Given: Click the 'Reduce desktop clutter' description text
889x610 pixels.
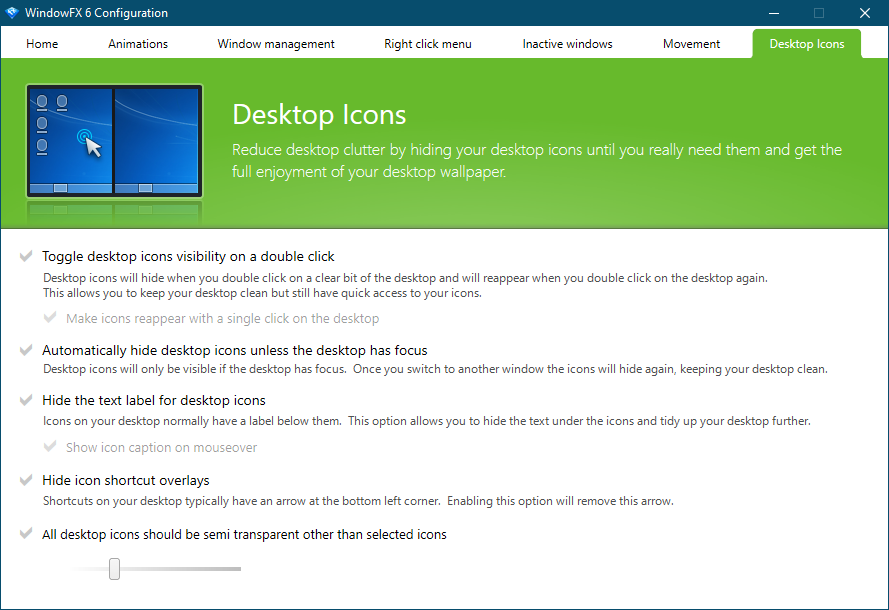Looking at the screenshot, I should 537,160.
